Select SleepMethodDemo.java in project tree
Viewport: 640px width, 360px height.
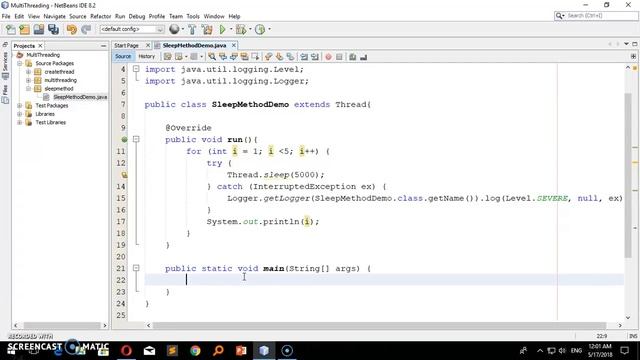tap(80, 97)
